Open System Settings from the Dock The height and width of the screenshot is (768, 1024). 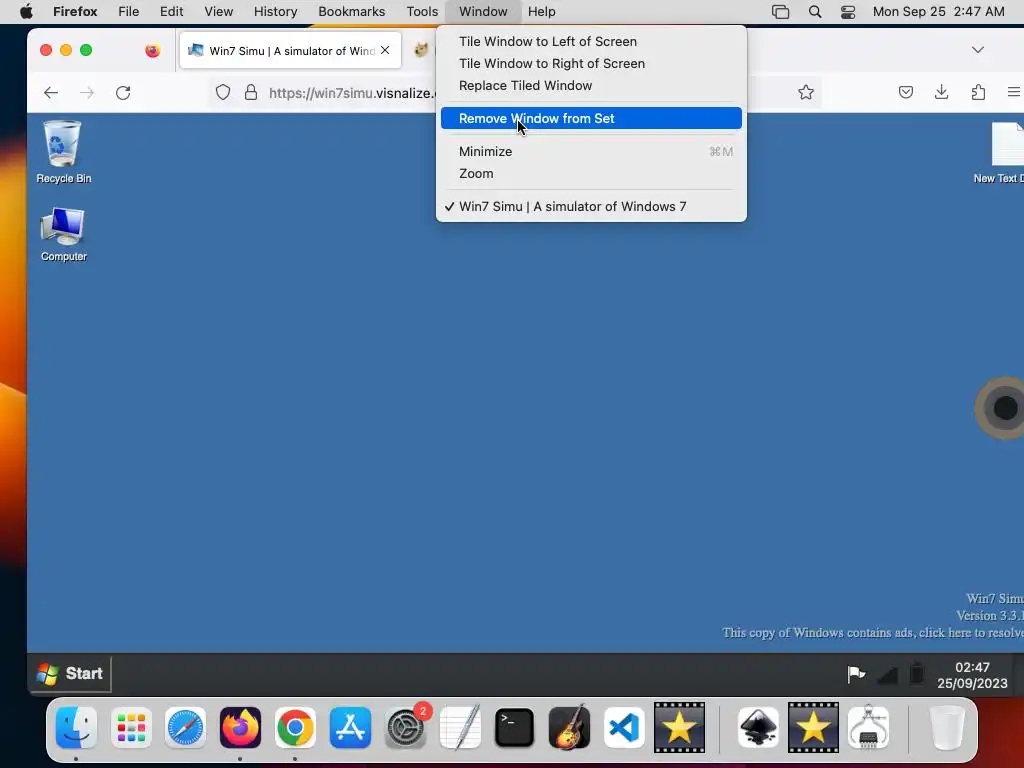pos(406,727)
